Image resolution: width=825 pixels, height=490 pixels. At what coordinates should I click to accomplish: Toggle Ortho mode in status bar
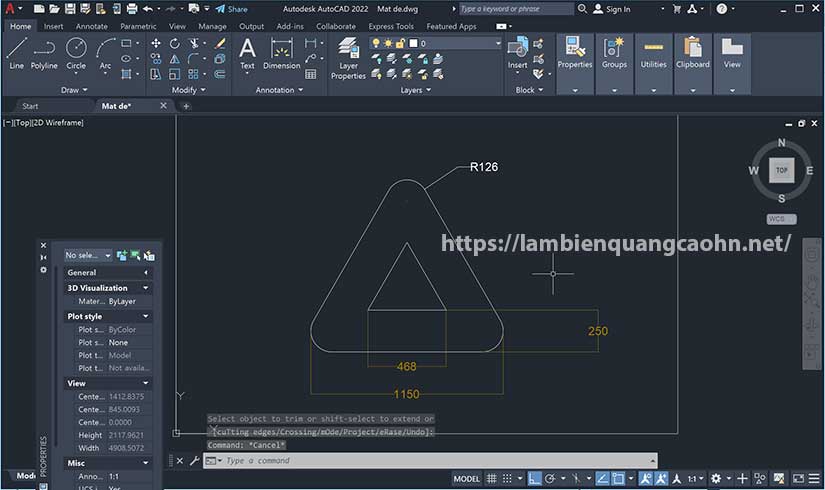point(534,478)
